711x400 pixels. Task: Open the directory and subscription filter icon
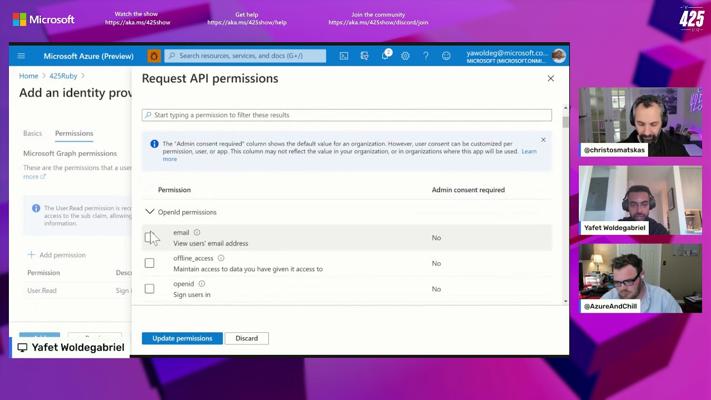pos(364,56)
